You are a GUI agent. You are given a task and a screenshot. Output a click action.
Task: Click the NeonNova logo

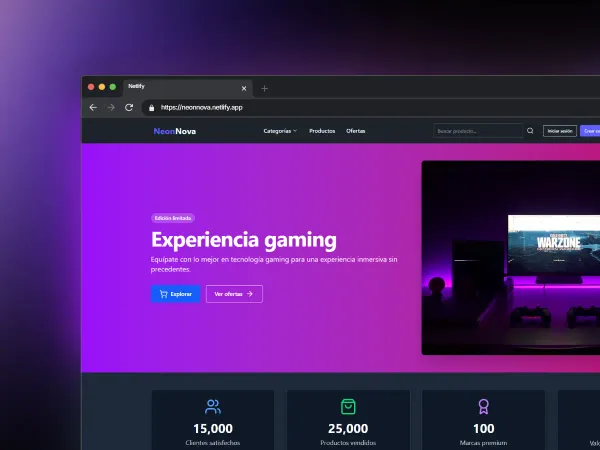coord(175,131)
